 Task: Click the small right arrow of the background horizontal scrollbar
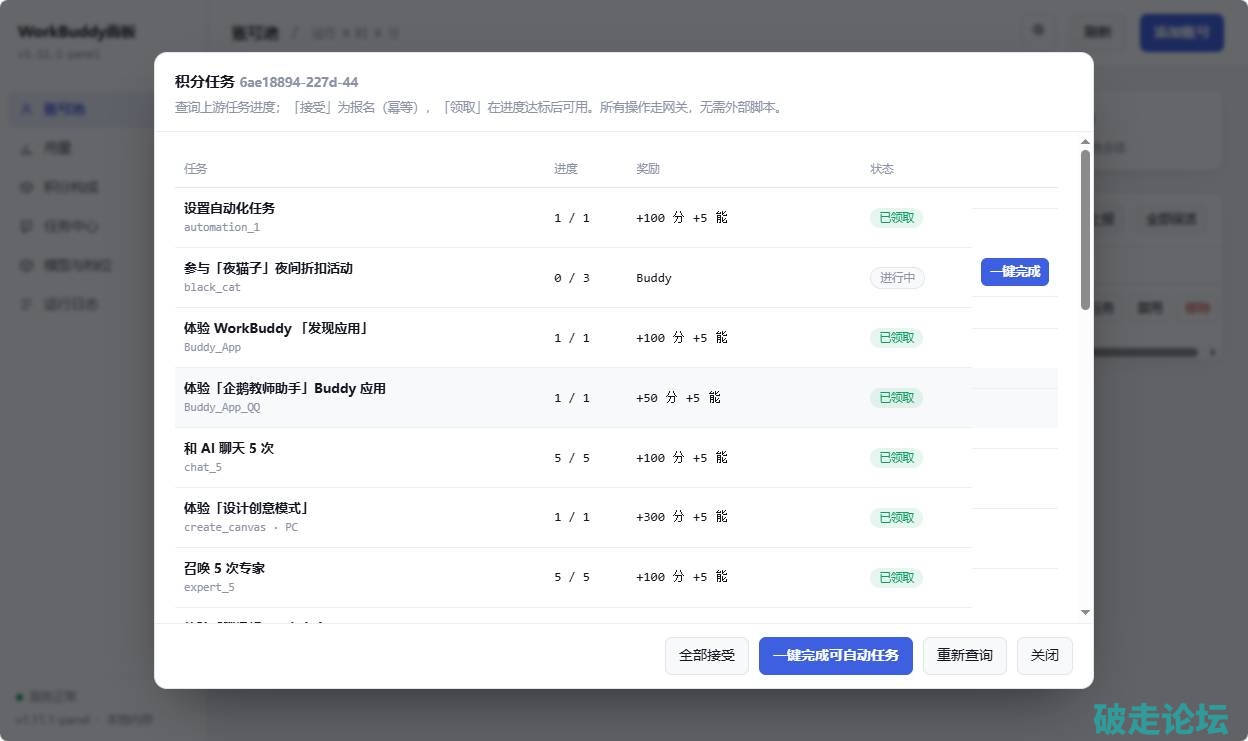1214,352
